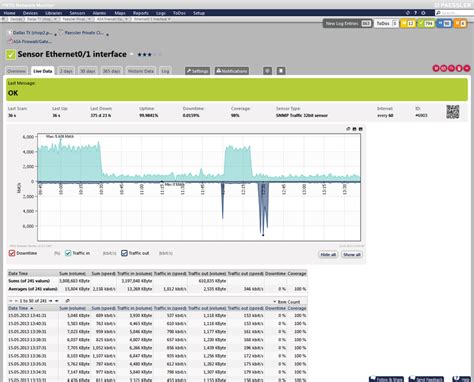This screenshot has height=382, width=474.
Task: Open the help question mark icon
Action: (x=415, y=13)
